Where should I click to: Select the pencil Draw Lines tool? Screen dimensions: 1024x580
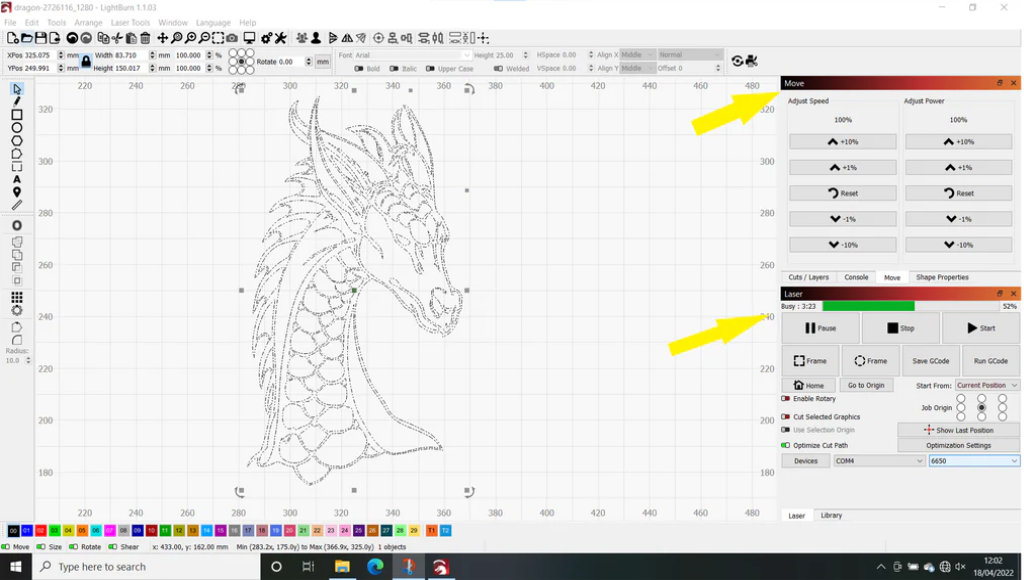17,101
